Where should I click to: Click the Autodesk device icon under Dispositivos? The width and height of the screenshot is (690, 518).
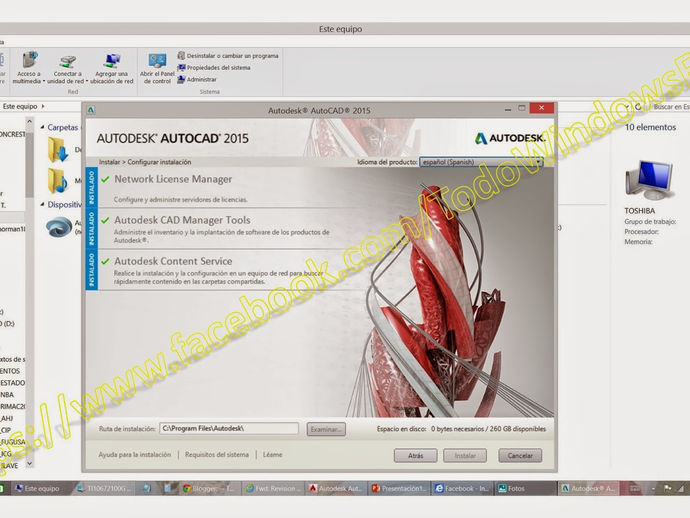(59, 227)
